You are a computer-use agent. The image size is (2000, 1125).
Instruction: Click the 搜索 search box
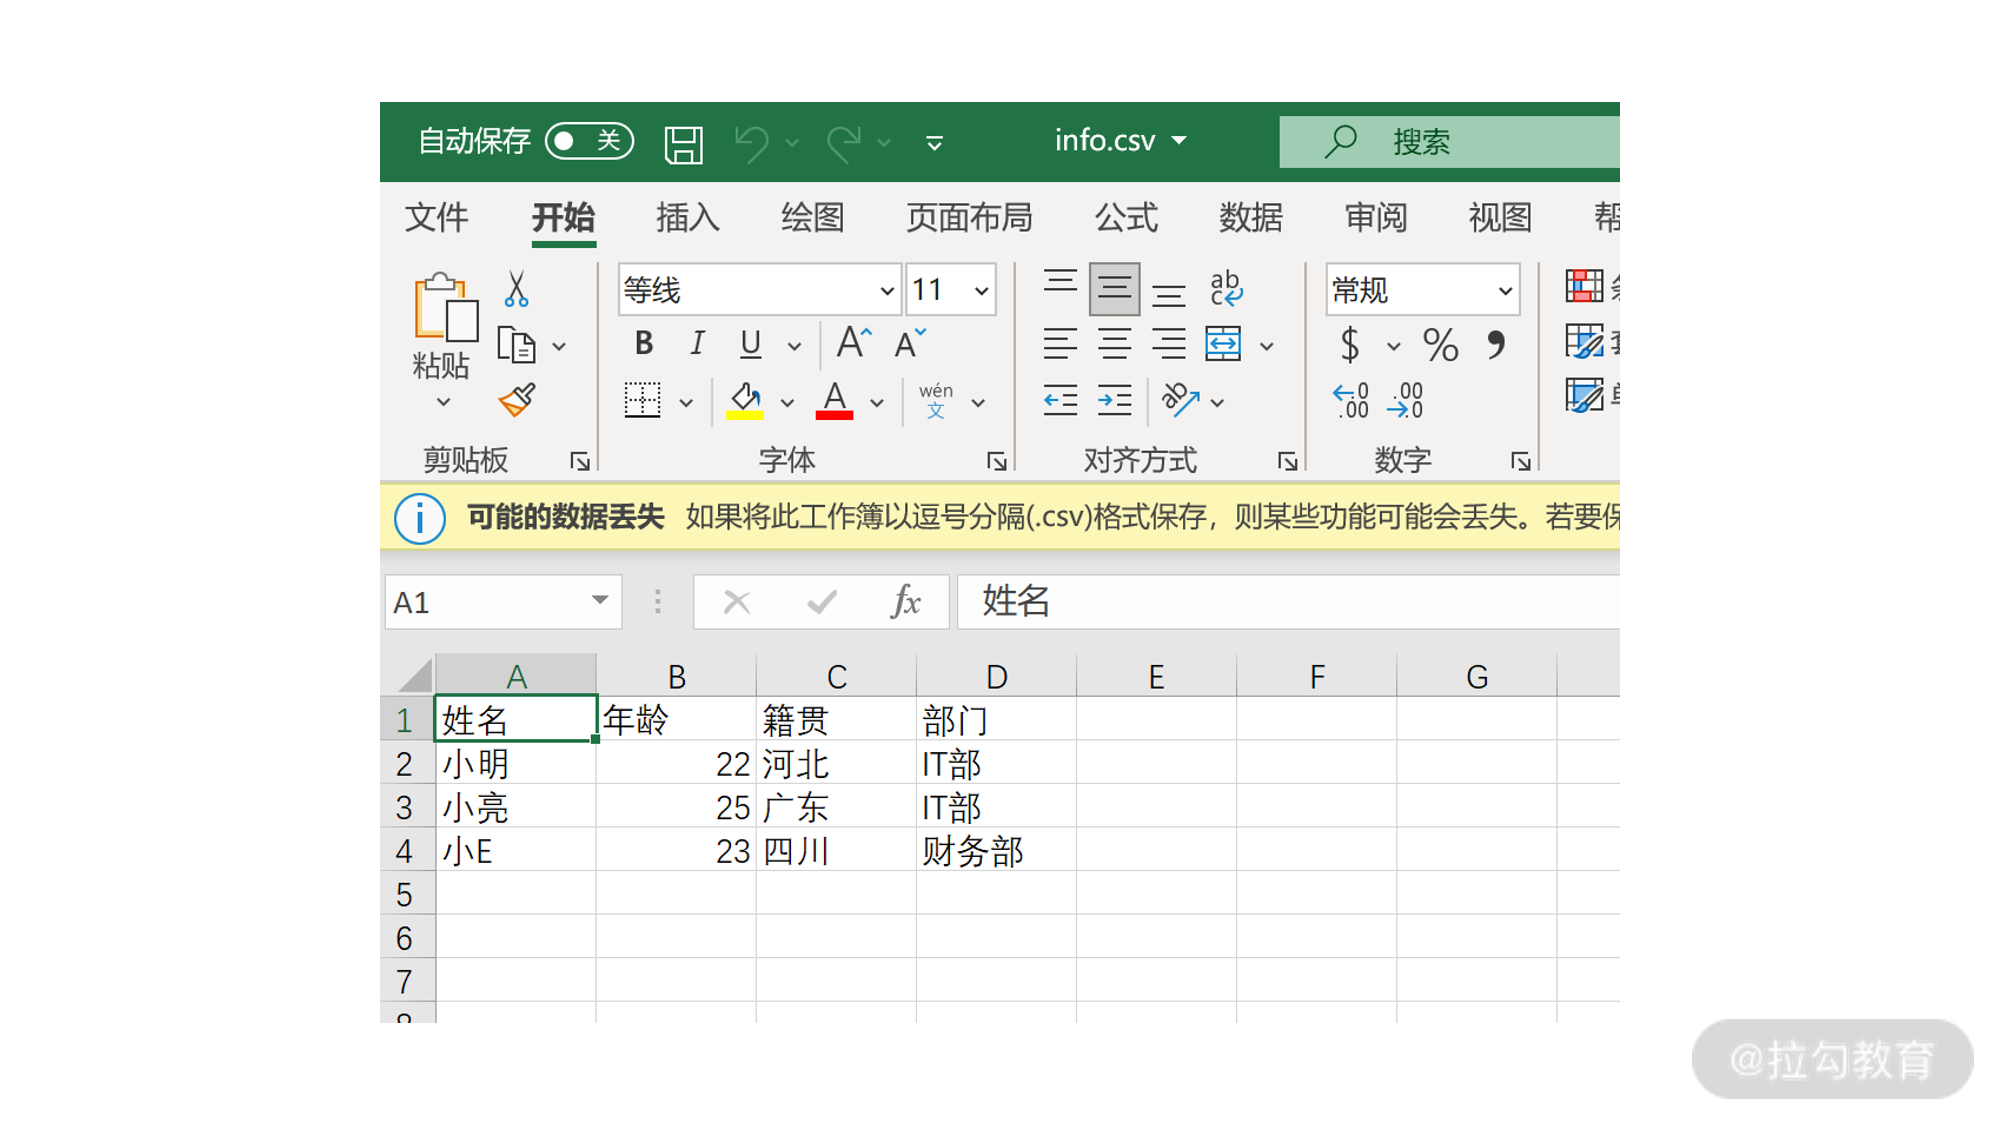1449,141
